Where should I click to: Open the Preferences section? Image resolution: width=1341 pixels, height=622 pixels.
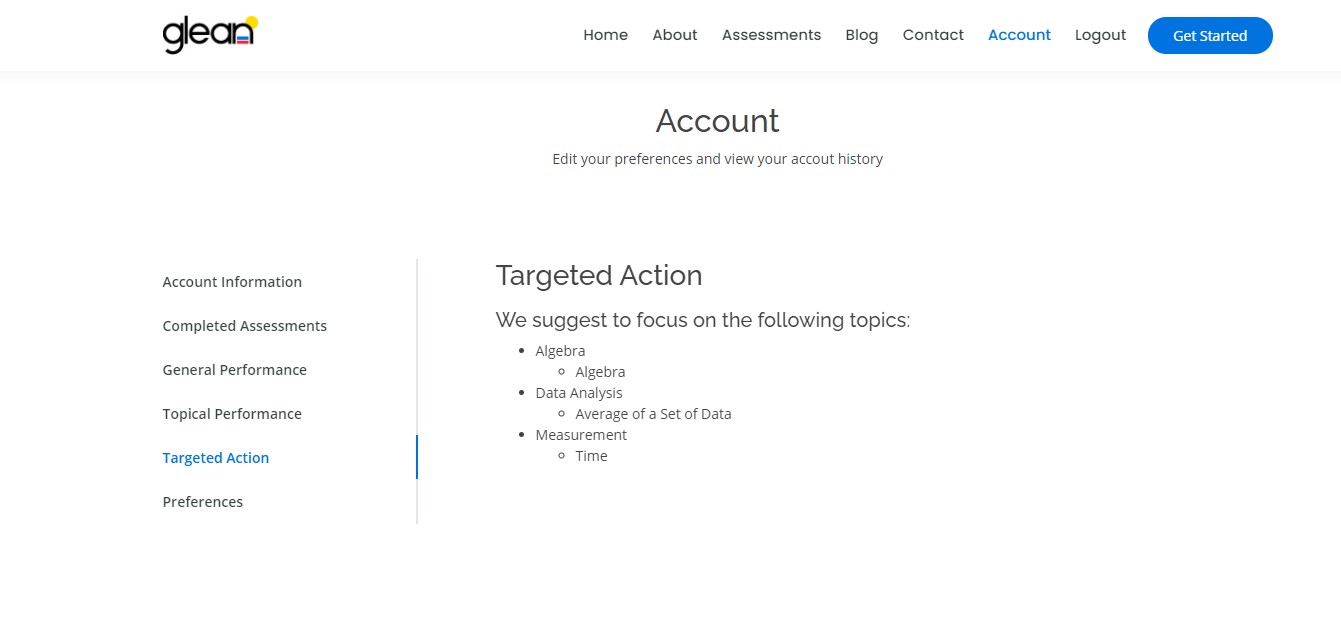(203, 502)
